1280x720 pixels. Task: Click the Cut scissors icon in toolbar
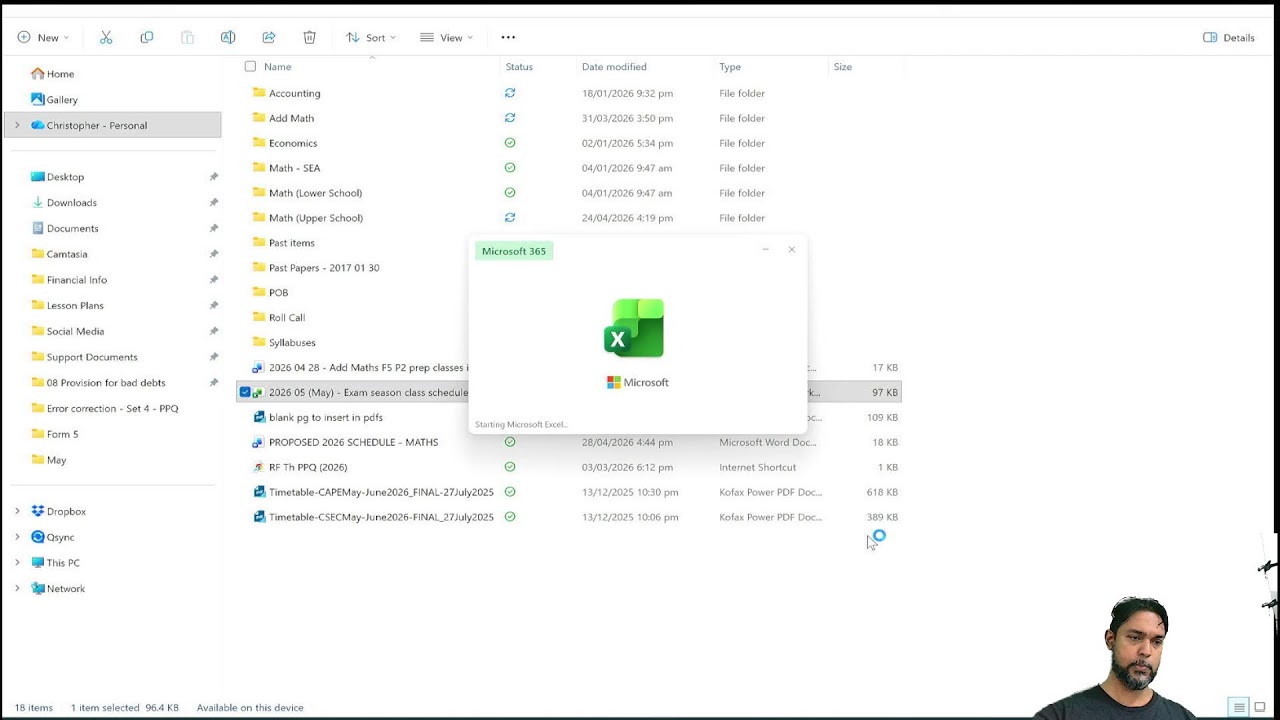tap(106, 37)
